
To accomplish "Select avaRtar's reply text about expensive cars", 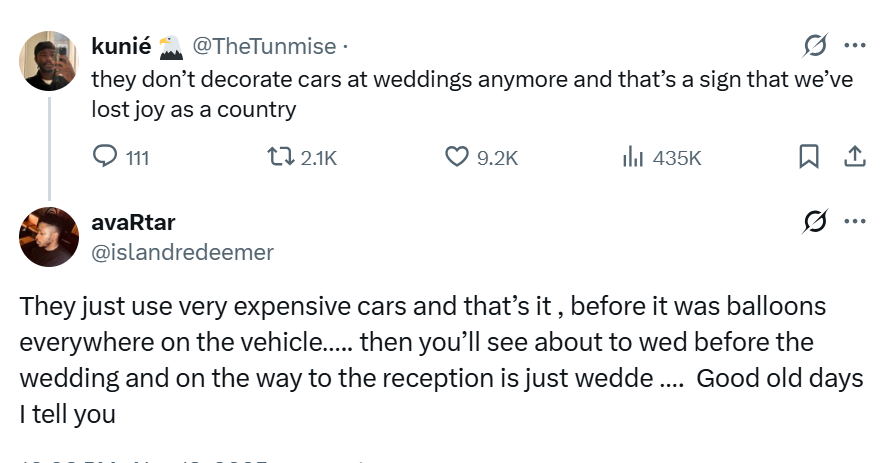I will coord(420,359).
